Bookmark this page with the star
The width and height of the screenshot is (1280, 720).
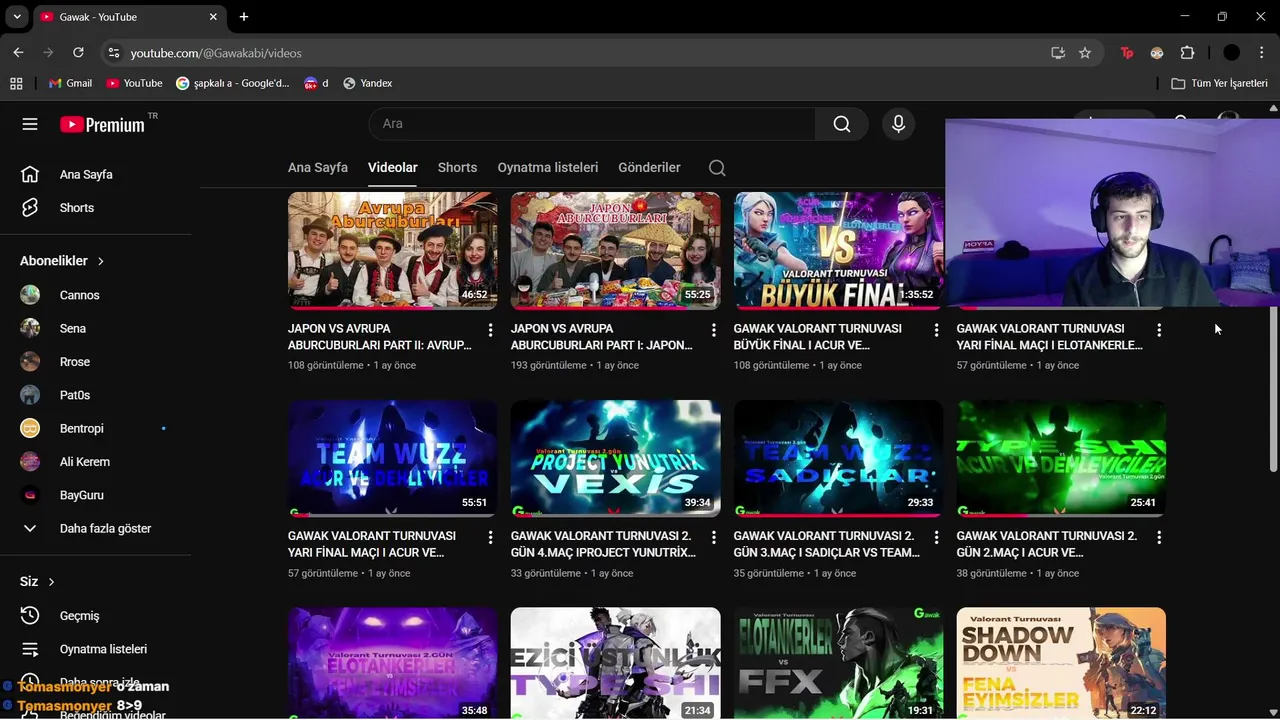(x=1085, y=53)
